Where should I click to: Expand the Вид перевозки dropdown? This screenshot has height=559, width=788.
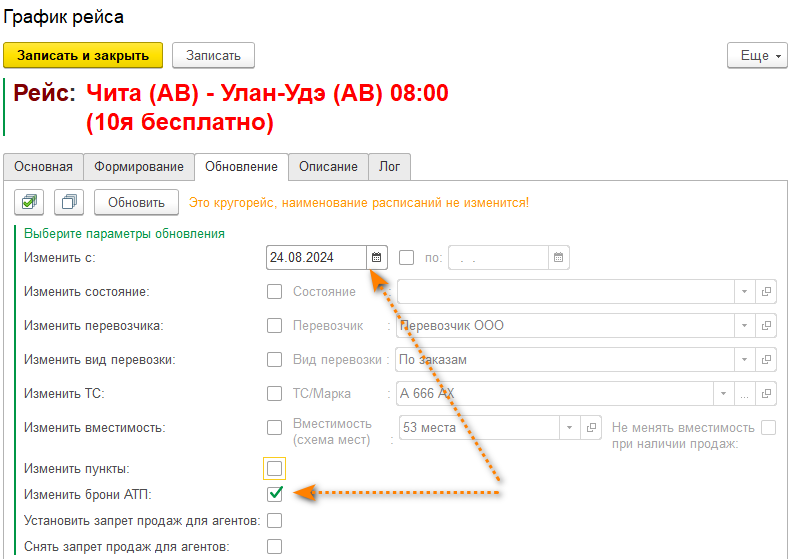(x=744, y=360)
